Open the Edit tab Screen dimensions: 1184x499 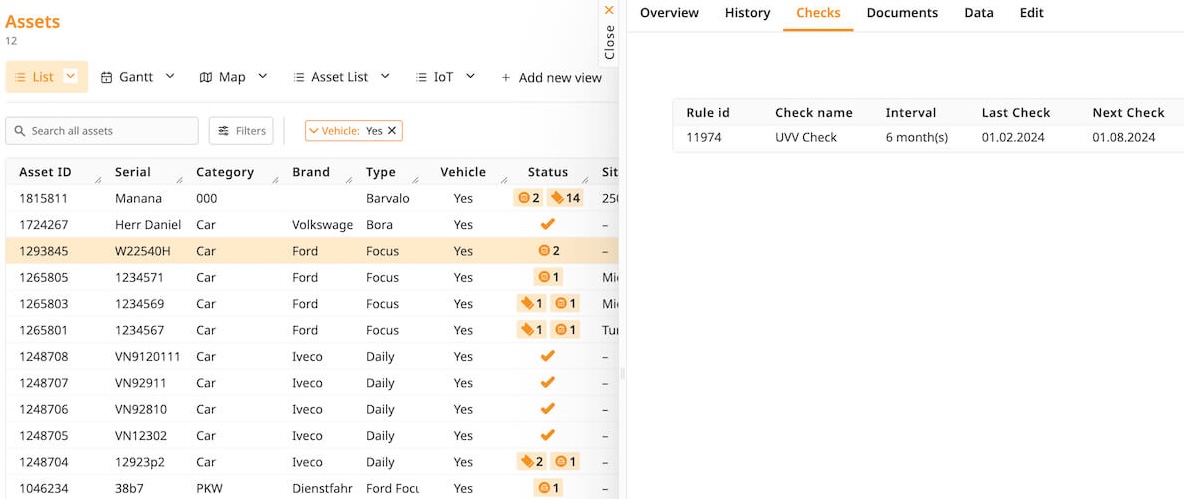pos(1031,13)
